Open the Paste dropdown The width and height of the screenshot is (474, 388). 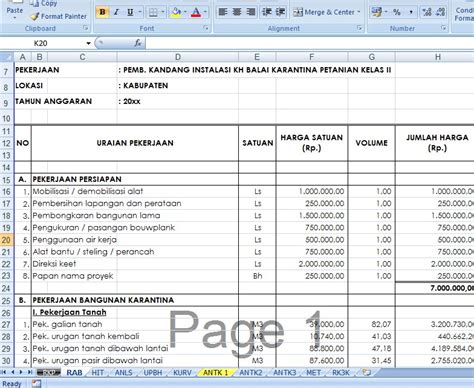[x=15, y=13]
